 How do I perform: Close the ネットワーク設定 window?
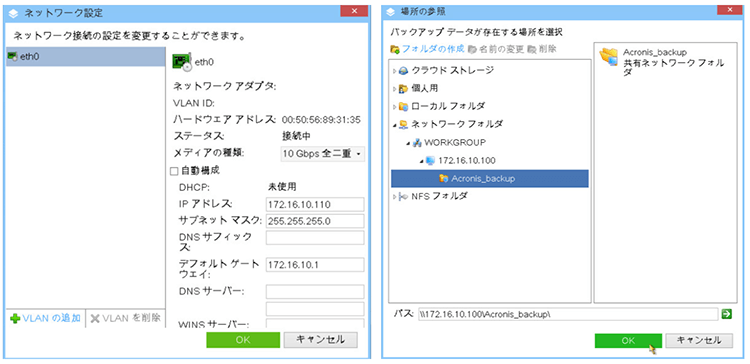pos(354,11)
